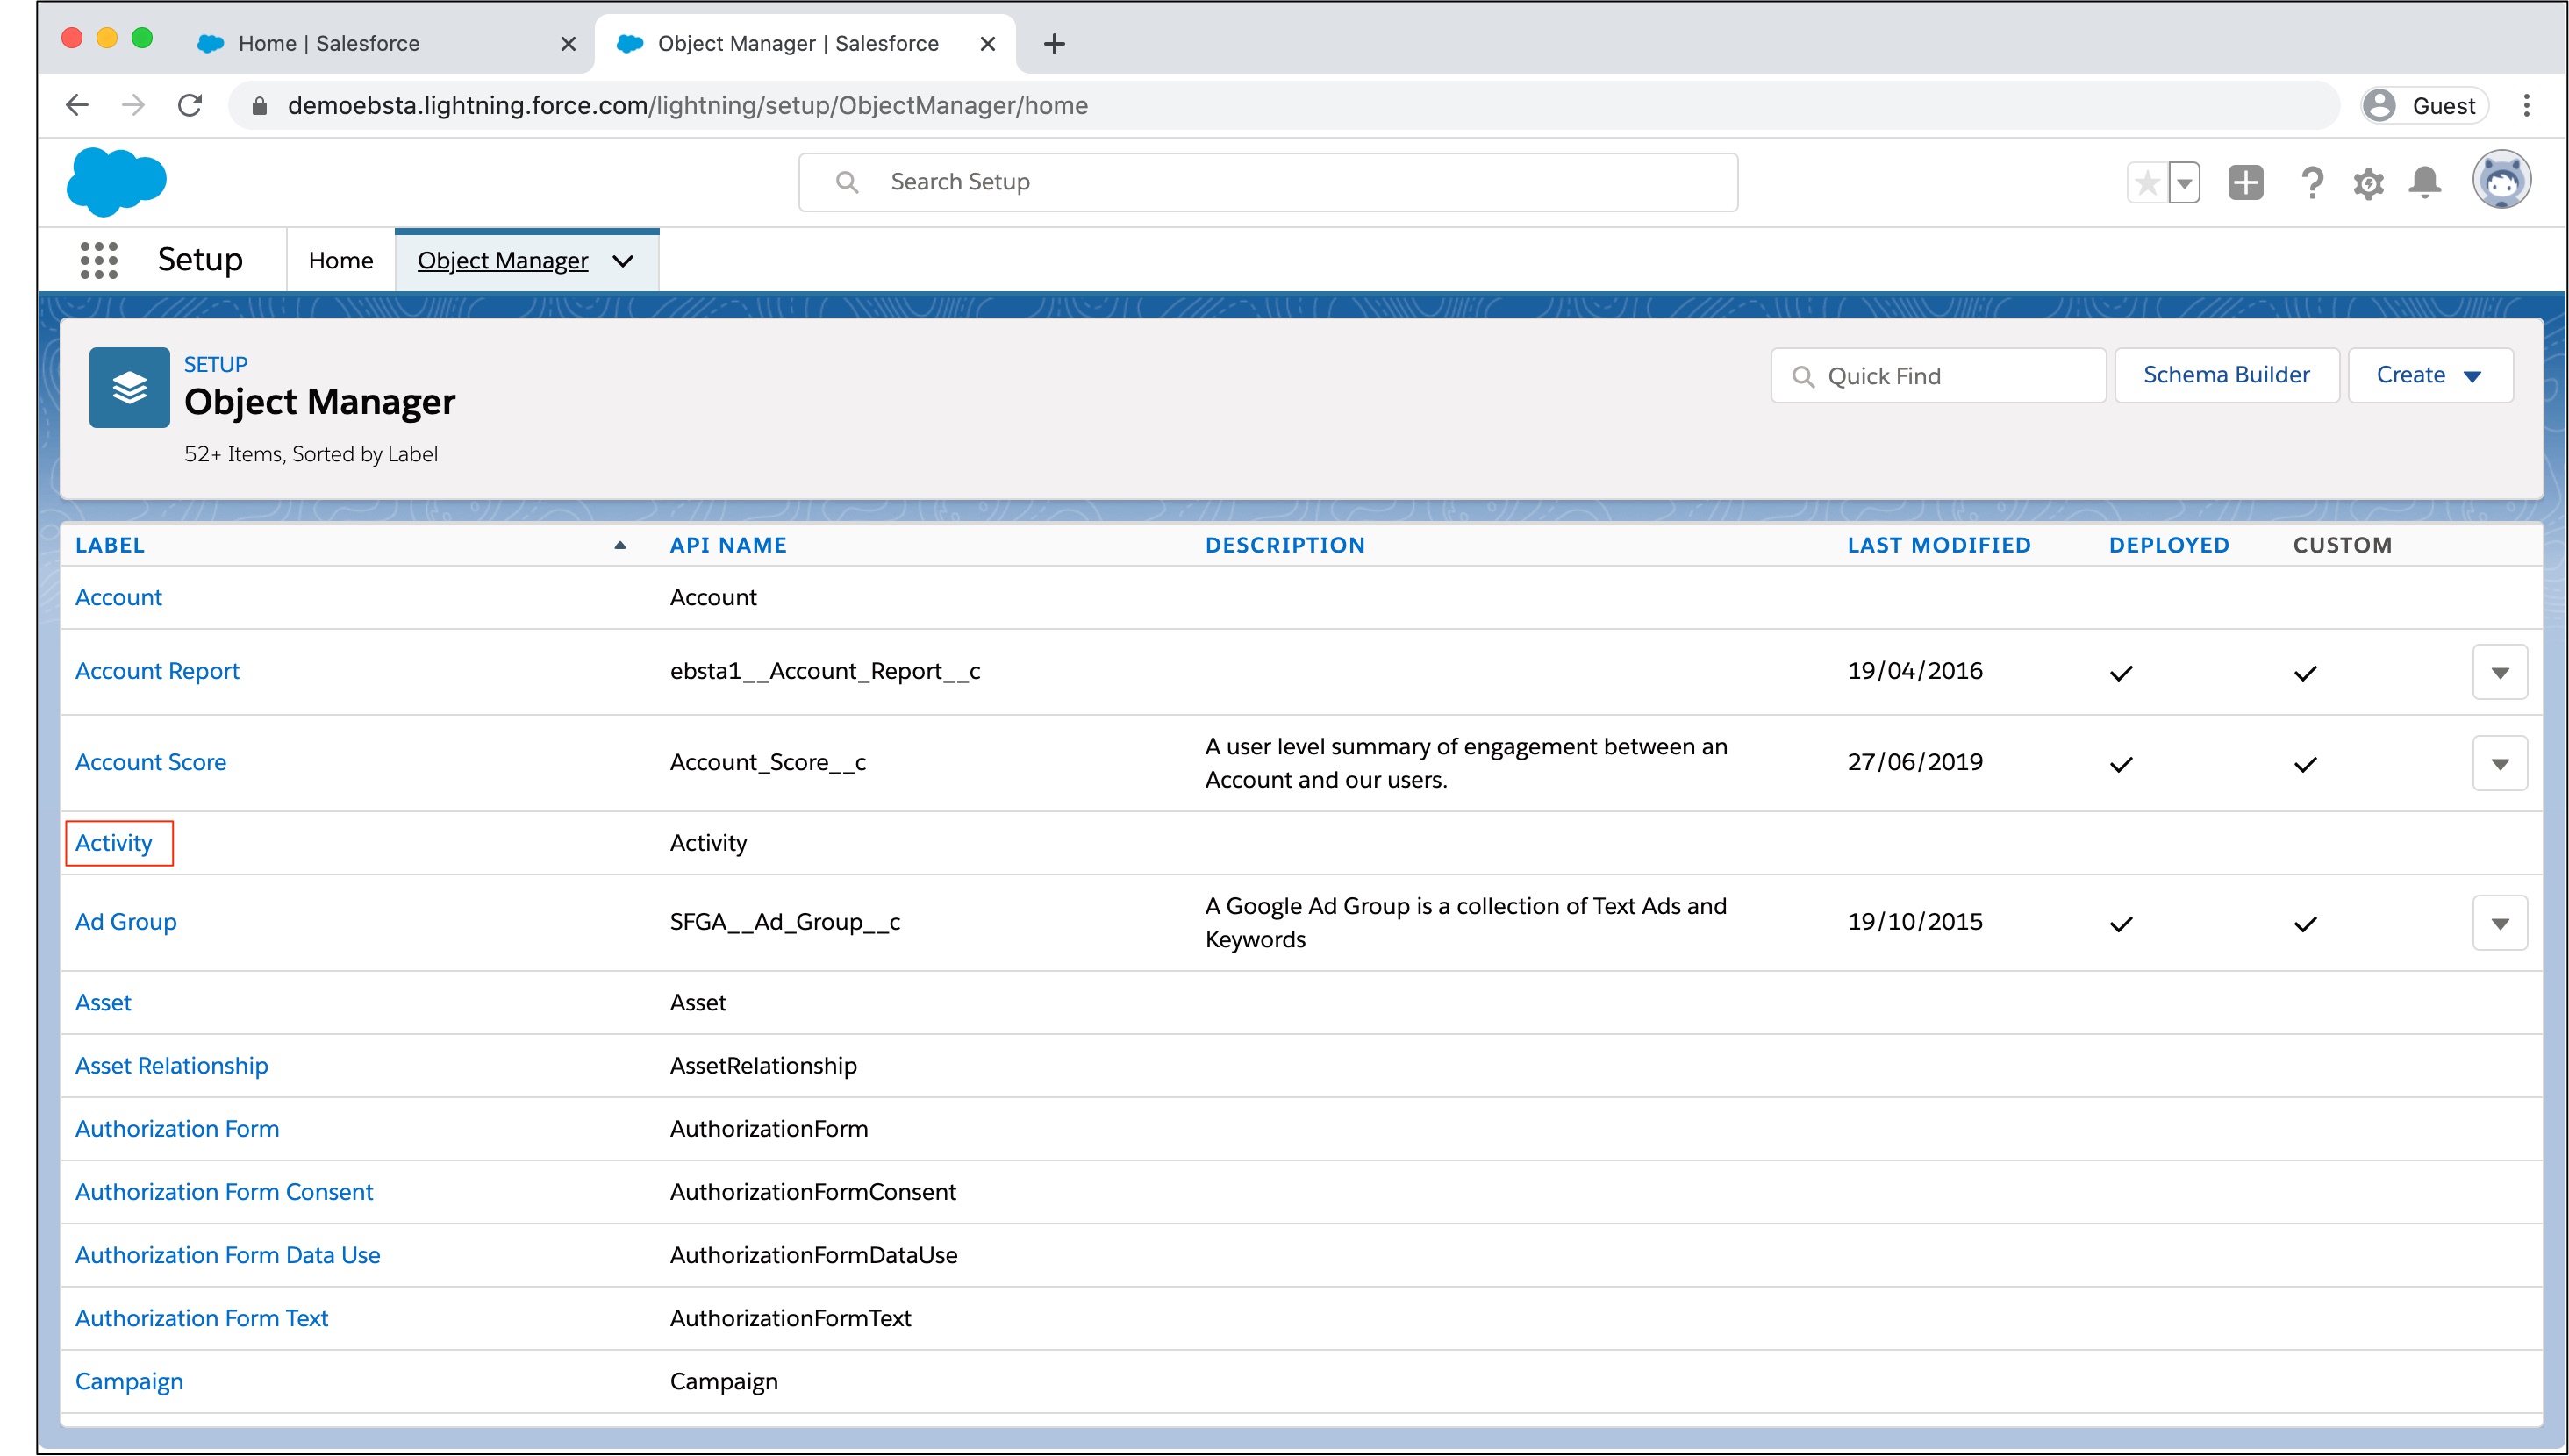Expand the Object Manager tab chevron
Image resolution: width=2569 pixels, height=1456 pixels.
point(623,261)
